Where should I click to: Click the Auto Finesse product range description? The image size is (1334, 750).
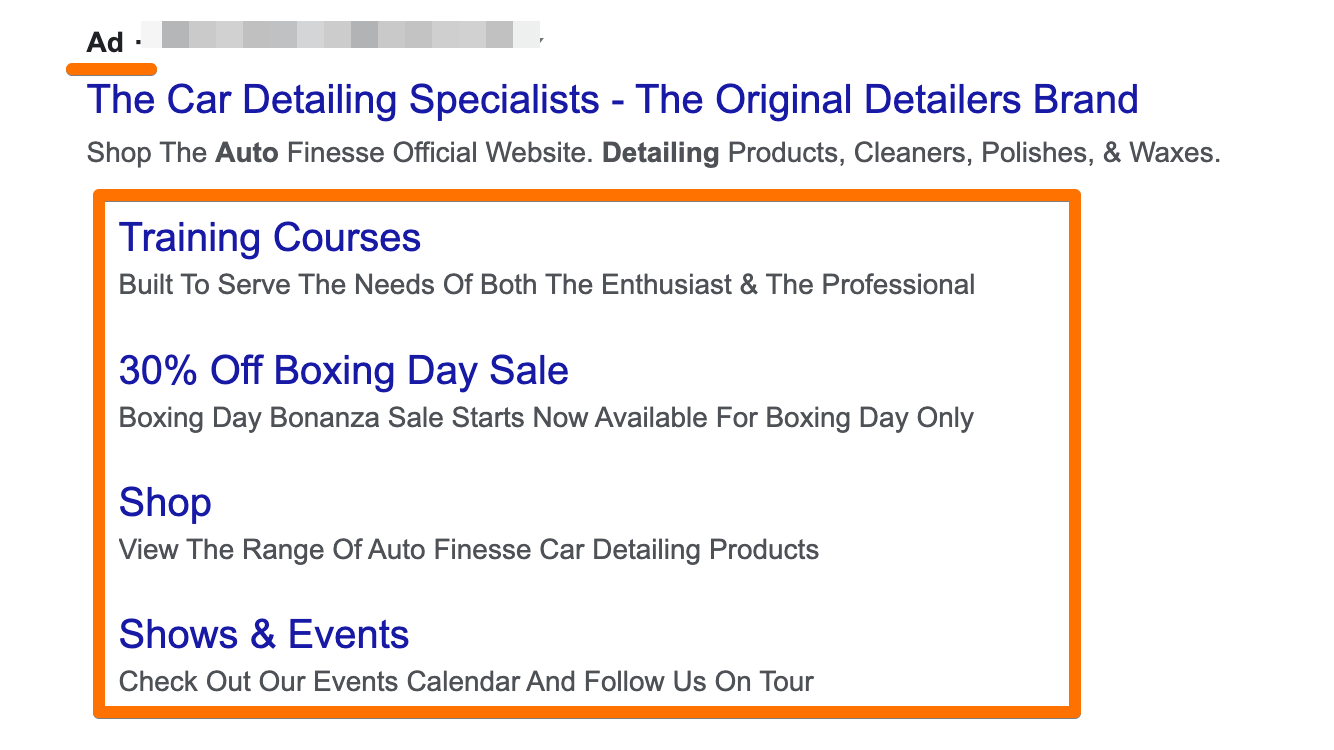click(x=468, y=549)
